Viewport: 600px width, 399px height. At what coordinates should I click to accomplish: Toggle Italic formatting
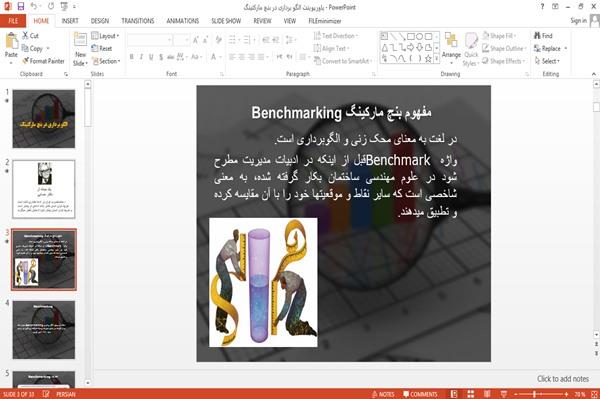click(x=141, y=57)
